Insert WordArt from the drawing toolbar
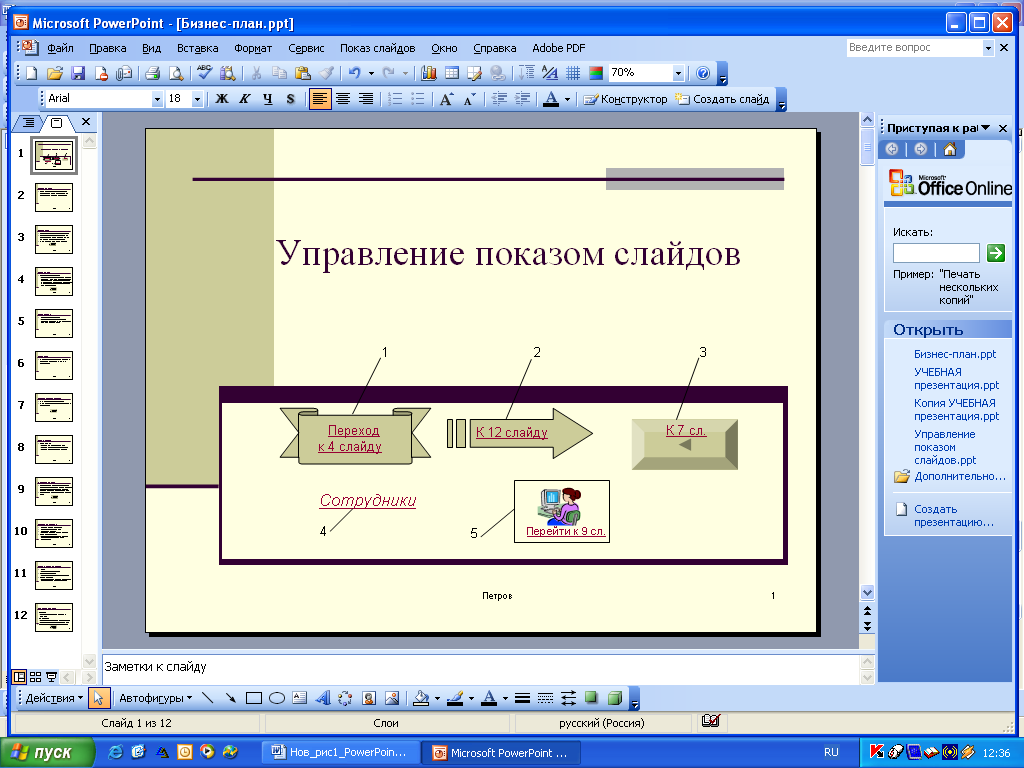 (x=323, y=698)
